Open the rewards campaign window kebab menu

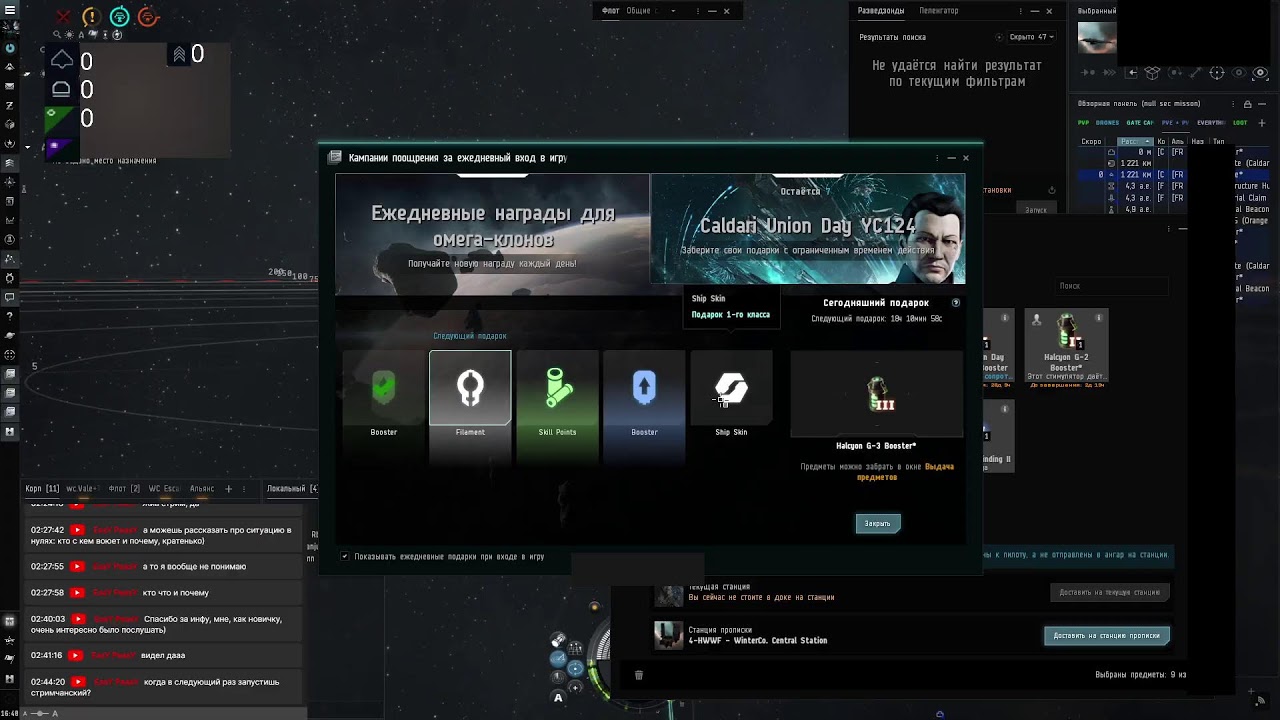[937, 158]
